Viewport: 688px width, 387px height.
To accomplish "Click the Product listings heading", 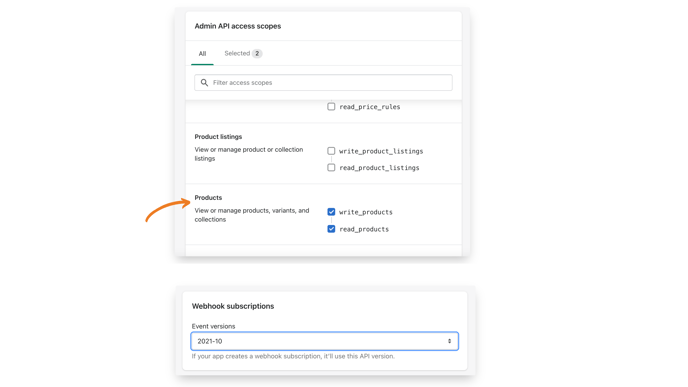I will click(218, 136).
